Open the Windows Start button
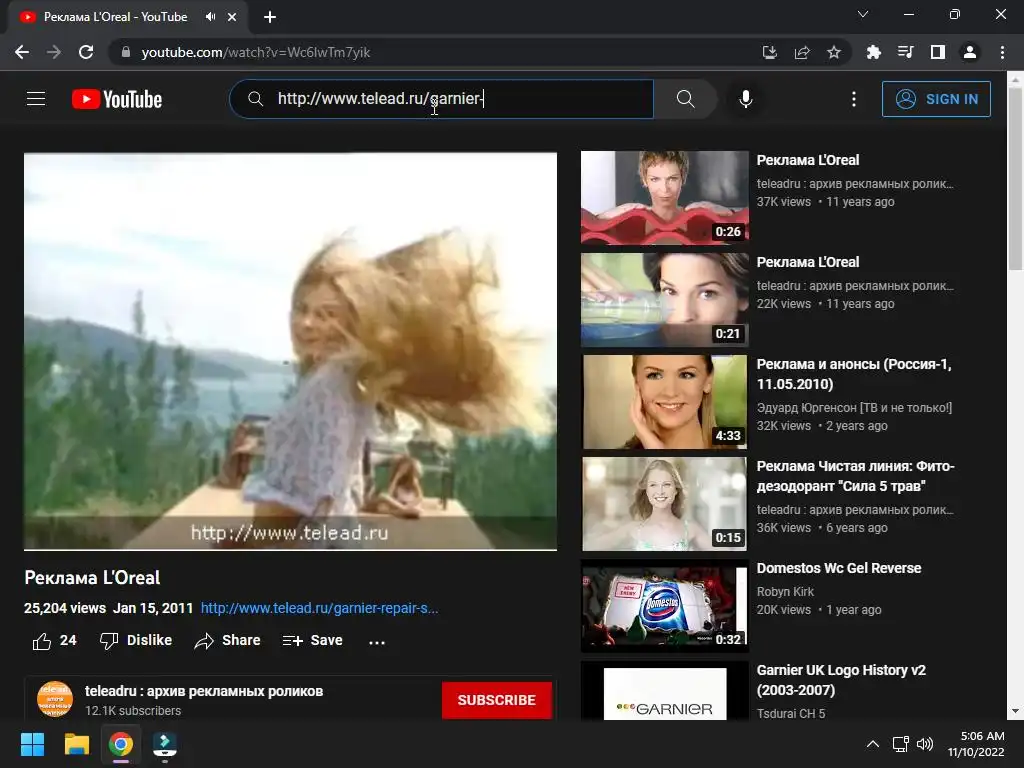The height and width of the screenshot is (768, 1024). tap(32, 744)
